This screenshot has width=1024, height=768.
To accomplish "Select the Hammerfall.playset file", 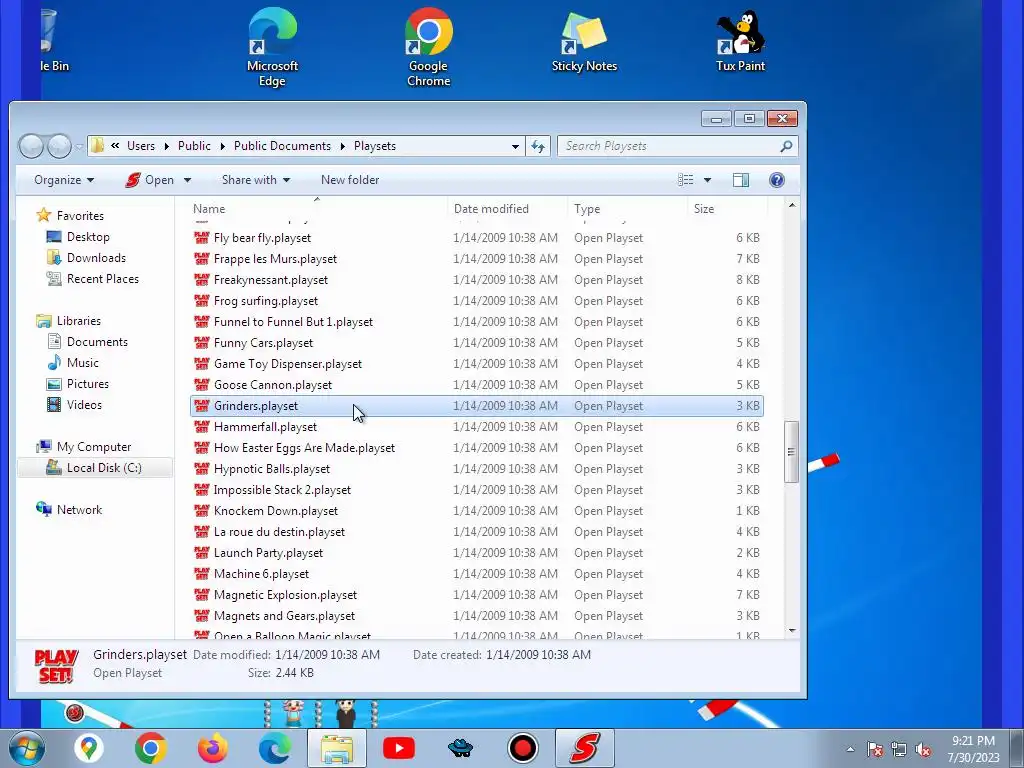I will (x=477, y=426).
